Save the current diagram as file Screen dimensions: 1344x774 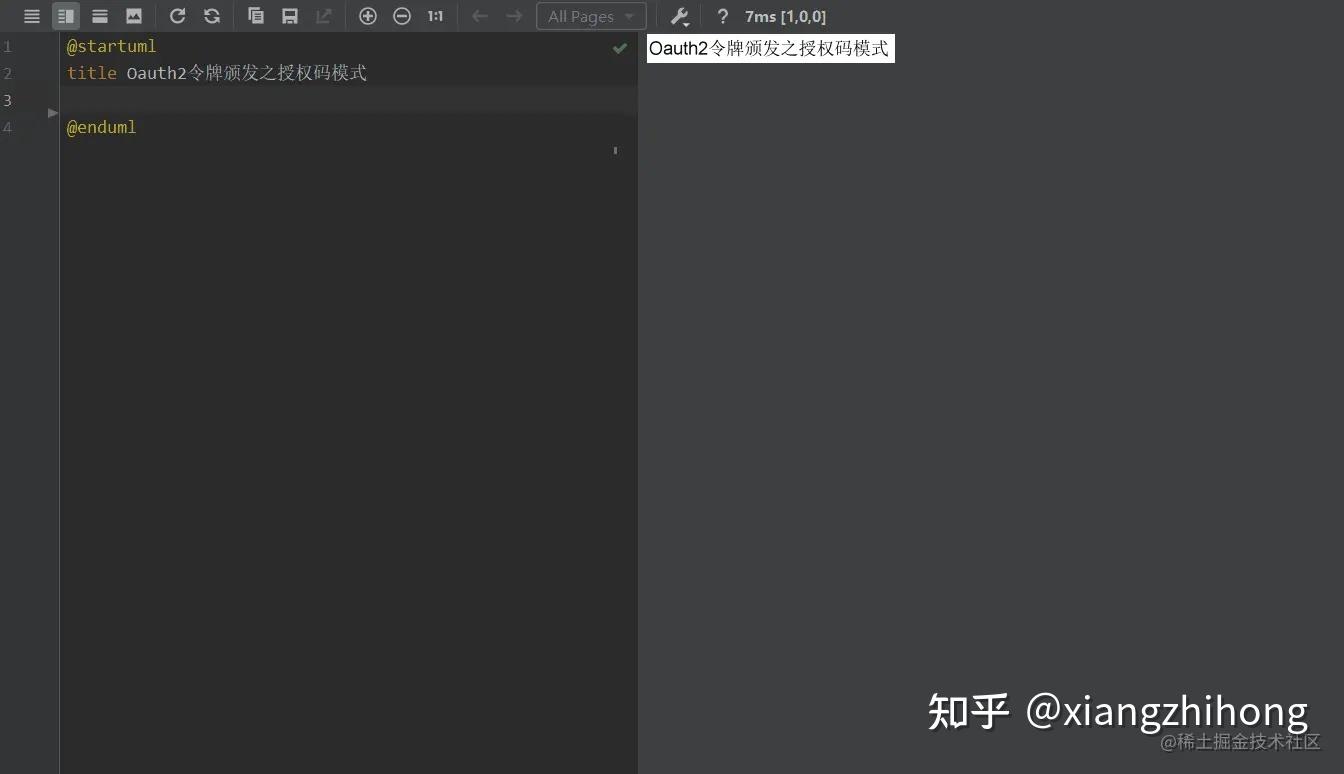coord(290,16)
